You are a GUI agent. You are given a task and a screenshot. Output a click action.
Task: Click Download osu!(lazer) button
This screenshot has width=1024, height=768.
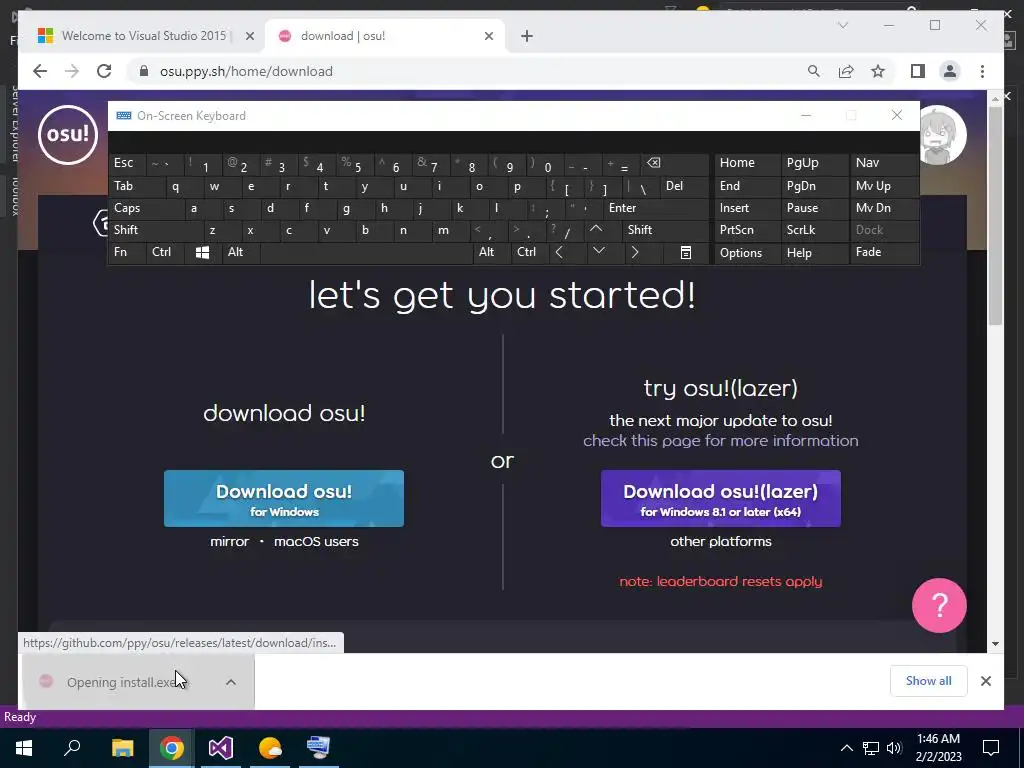click(721, 499)
